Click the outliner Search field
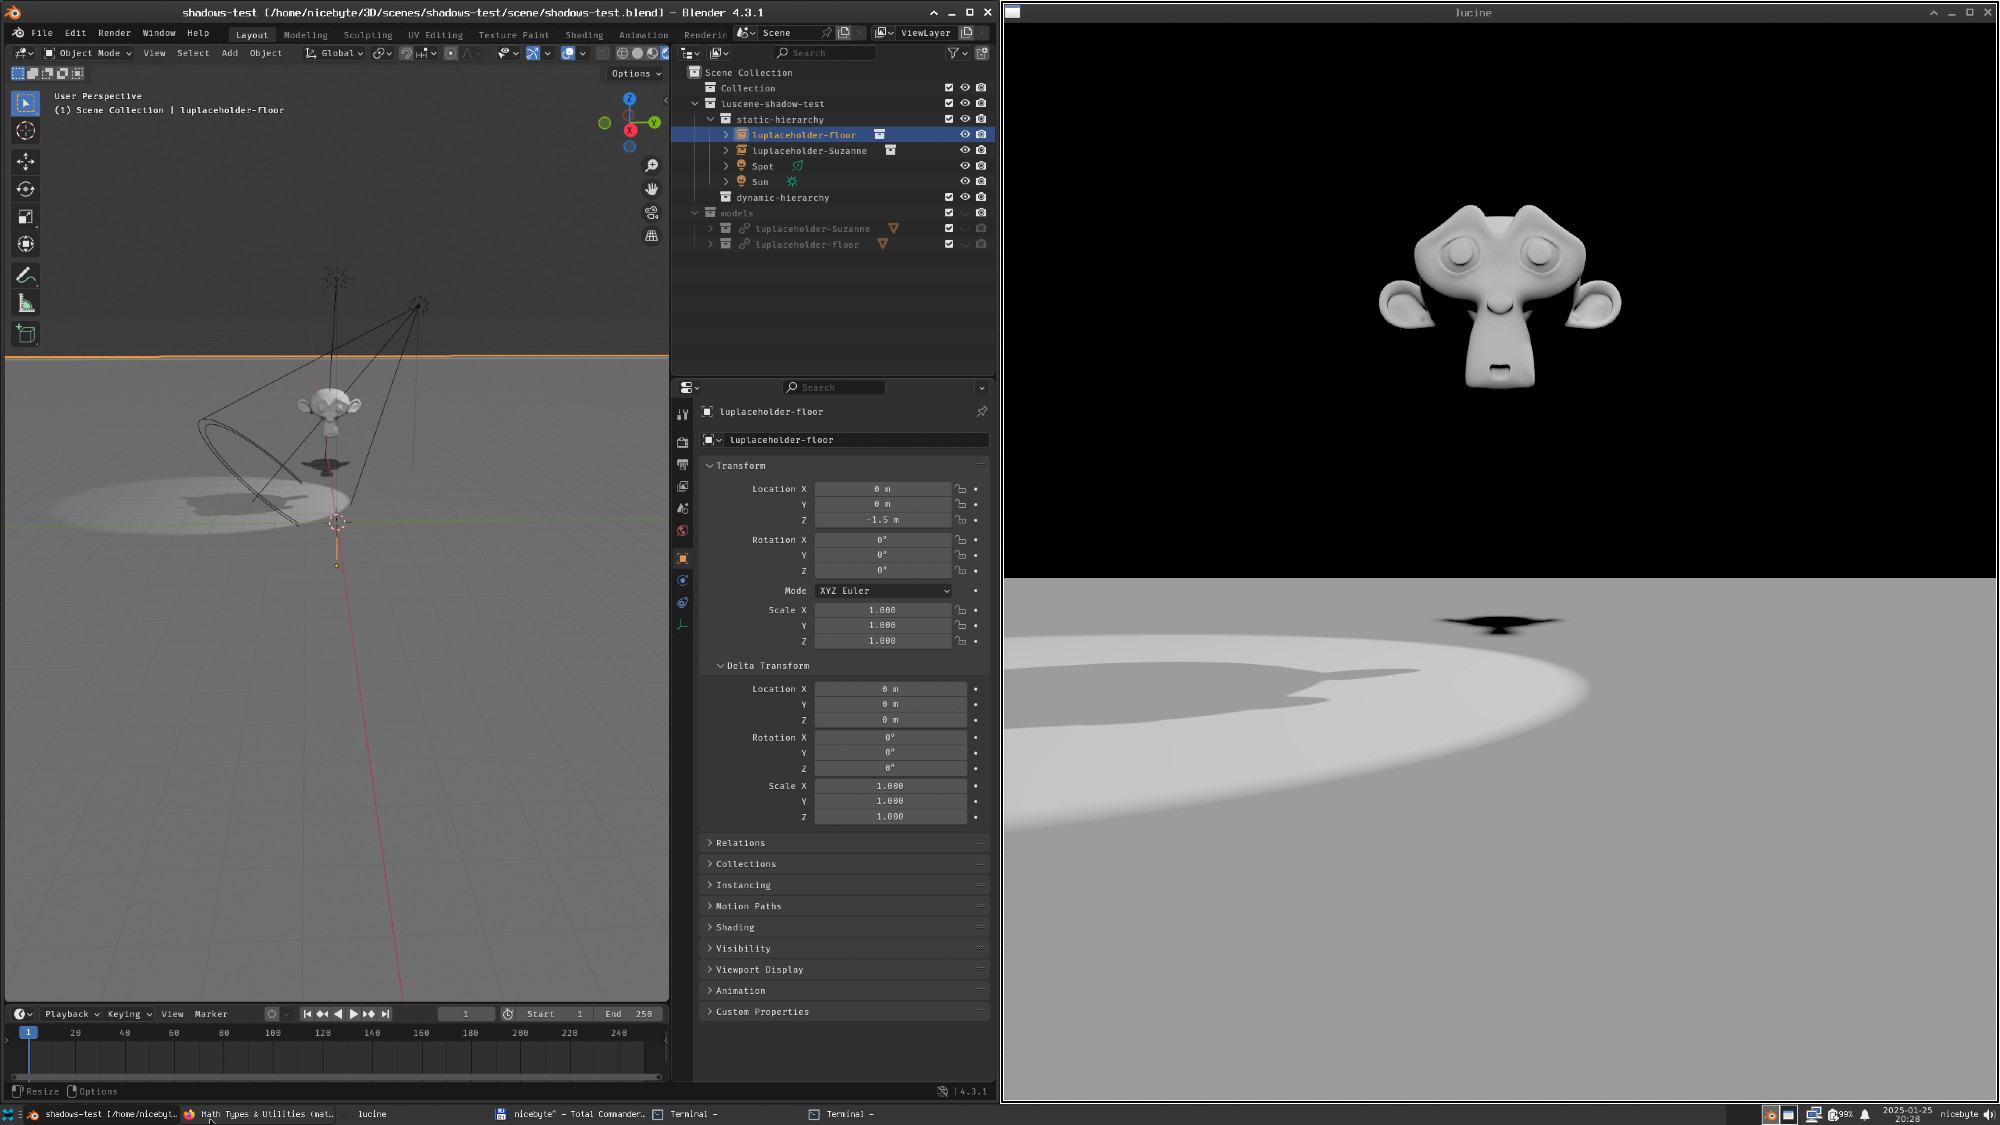This screenshot has width=2000, height=1125. [825, 53]
